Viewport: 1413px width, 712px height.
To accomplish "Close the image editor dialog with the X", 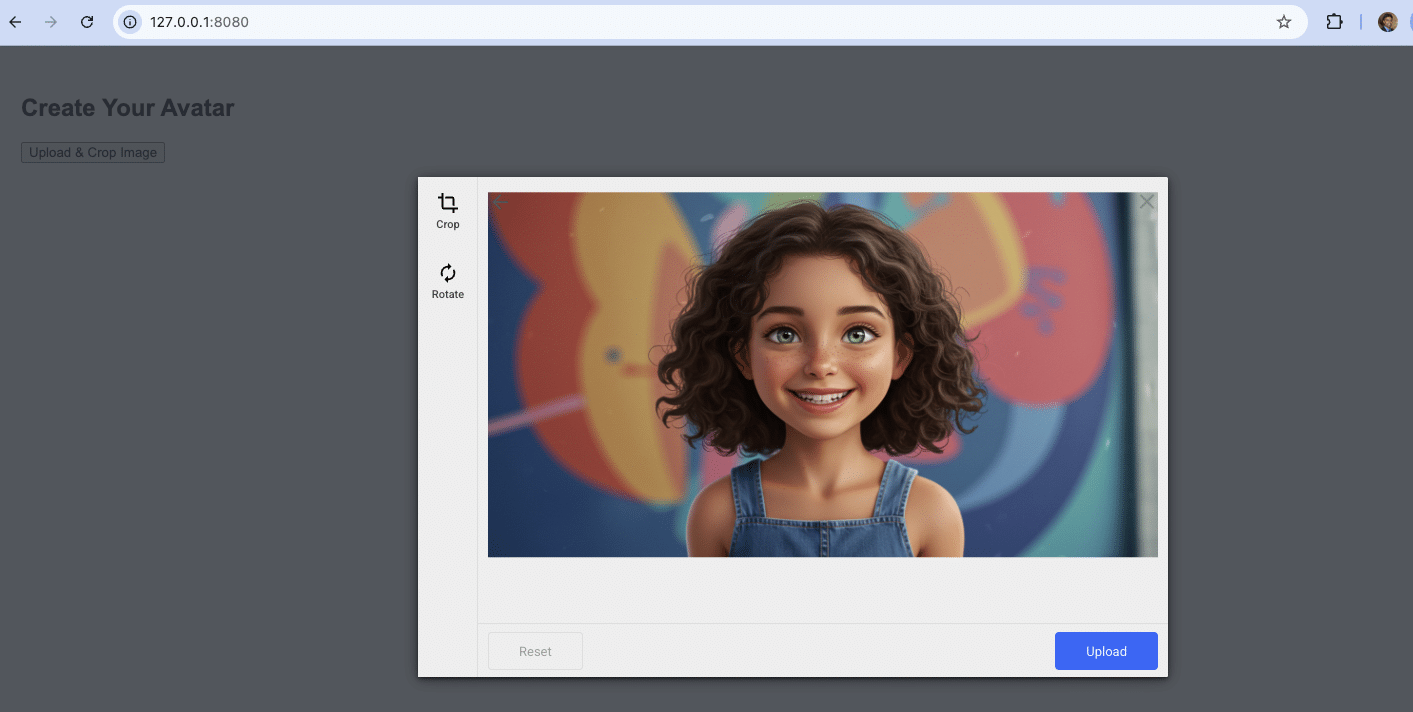I will pyautogui.click(x=1146, y=201).
